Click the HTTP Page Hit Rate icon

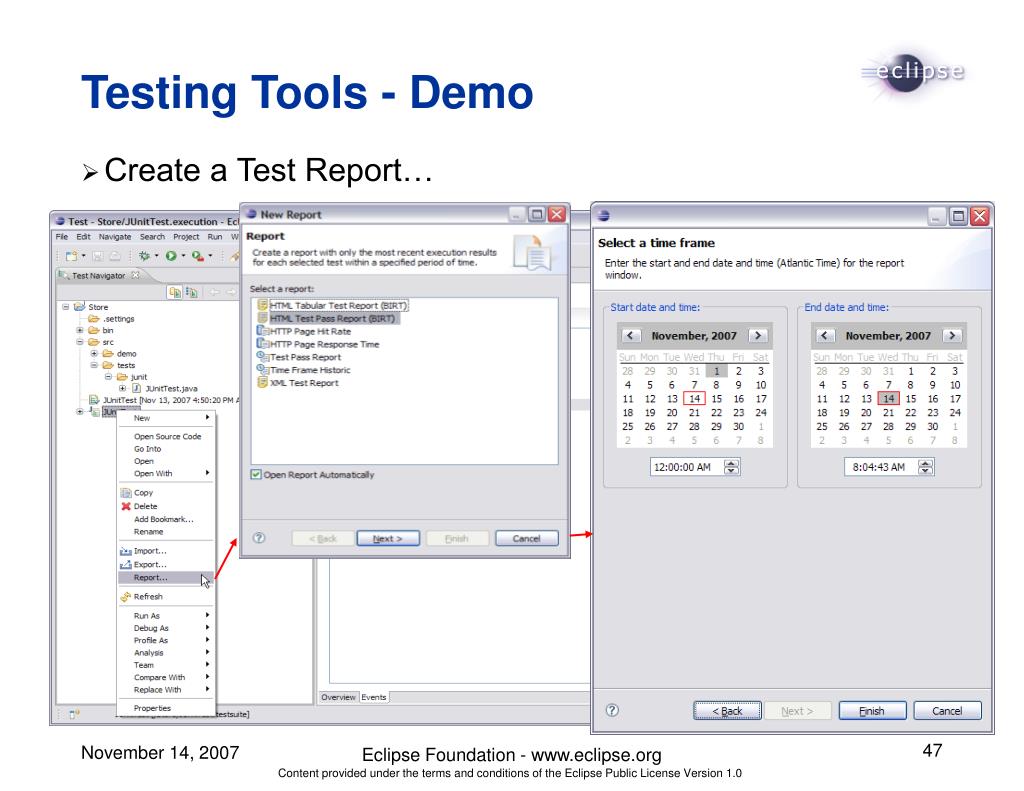coord(263,331)
